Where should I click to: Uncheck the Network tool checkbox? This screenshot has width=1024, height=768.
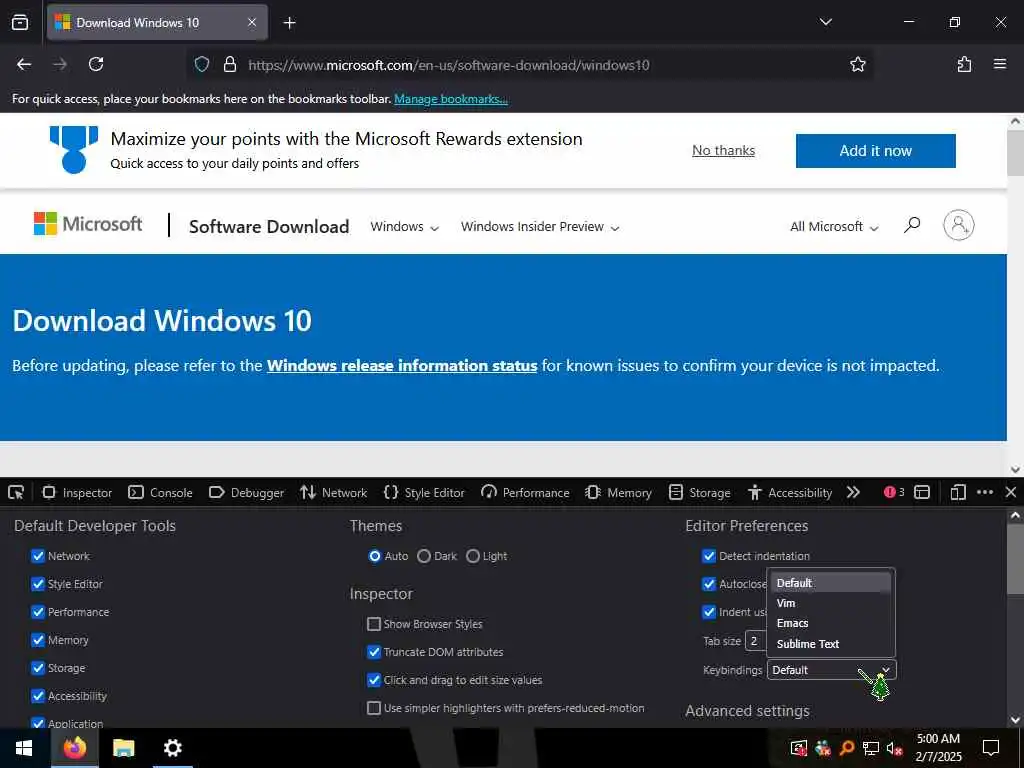tap(38, 556)
